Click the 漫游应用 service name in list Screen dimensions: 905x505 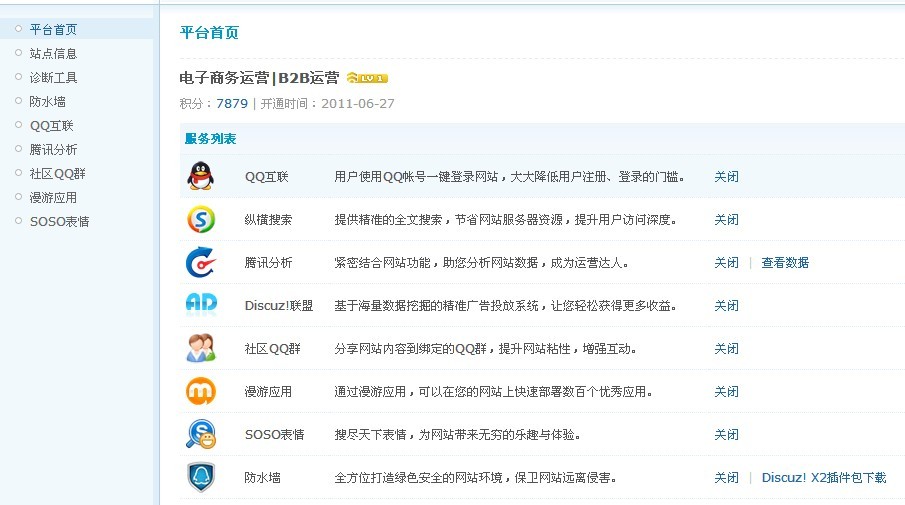[x=268, y=391]
